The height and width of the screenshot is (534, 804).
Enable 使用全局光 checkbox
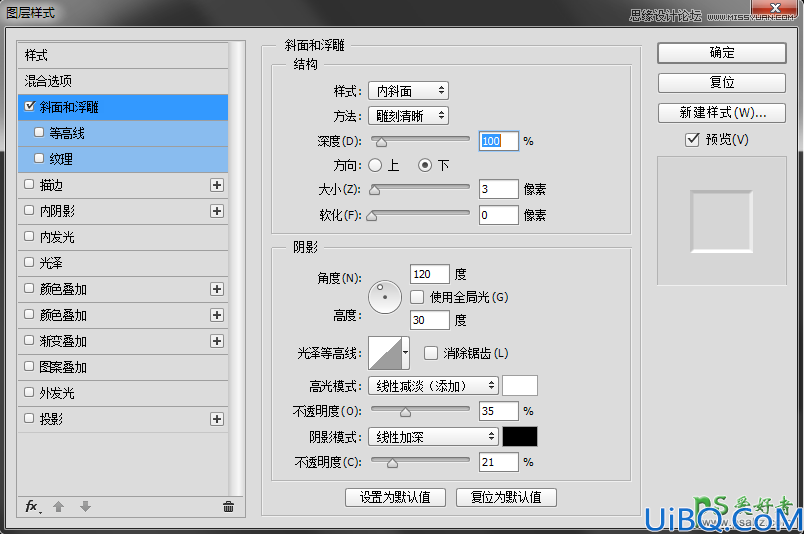[x=417, y=297]
